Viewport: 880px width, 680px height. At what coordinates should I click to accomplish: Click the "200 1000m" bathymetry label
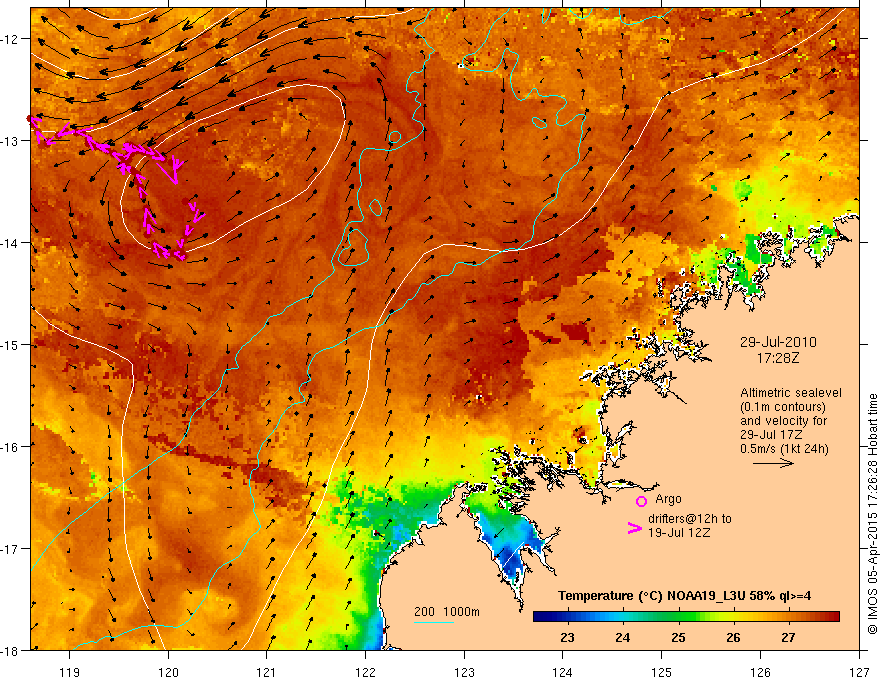tap(447, 612)
